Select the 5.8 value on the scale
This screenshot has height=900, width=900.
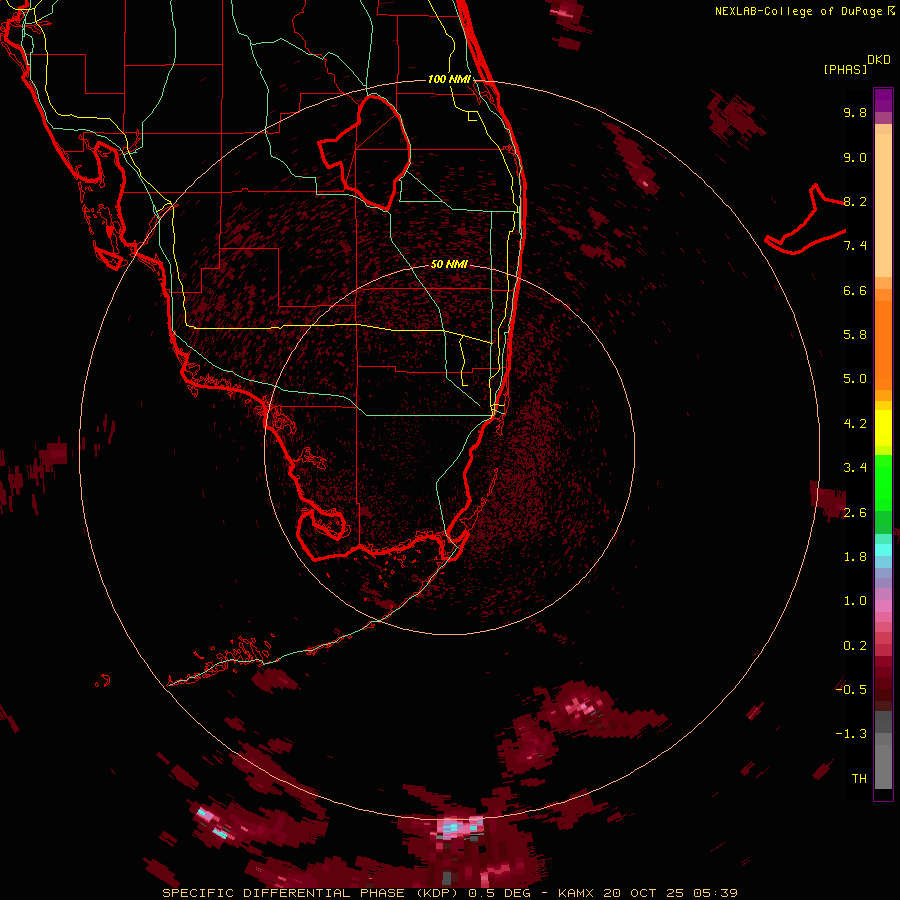pyautogui.click(x=855, y=335)
